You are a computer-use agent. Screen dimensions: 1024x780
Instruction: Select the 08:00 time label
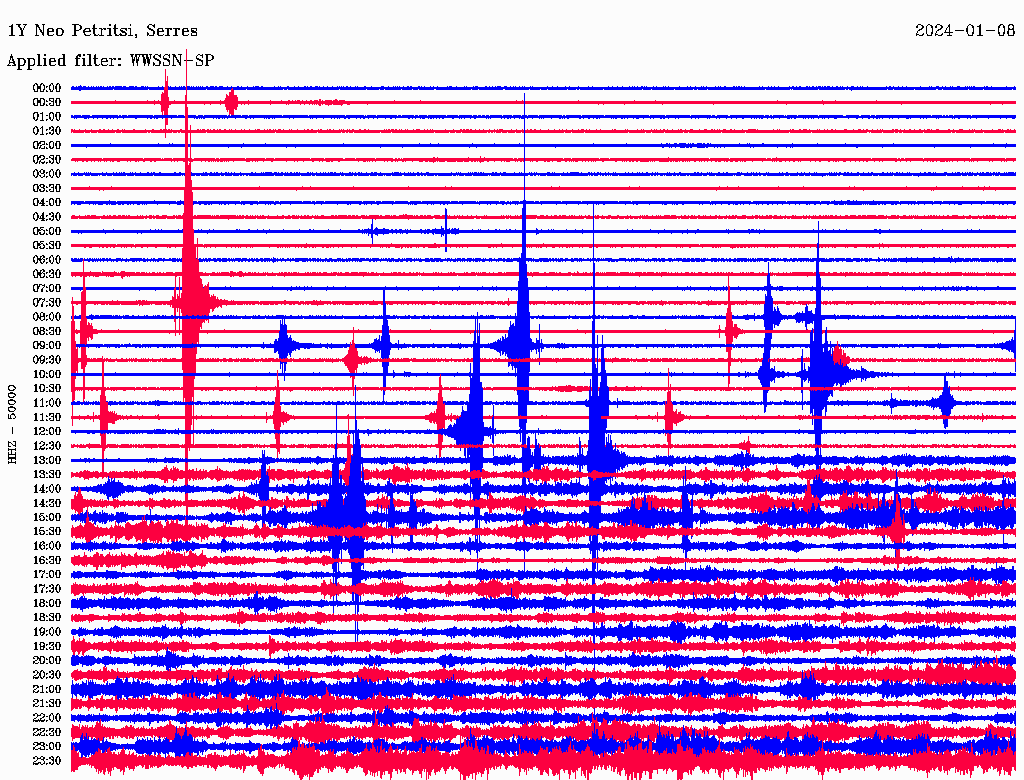(x=47, y=317)
